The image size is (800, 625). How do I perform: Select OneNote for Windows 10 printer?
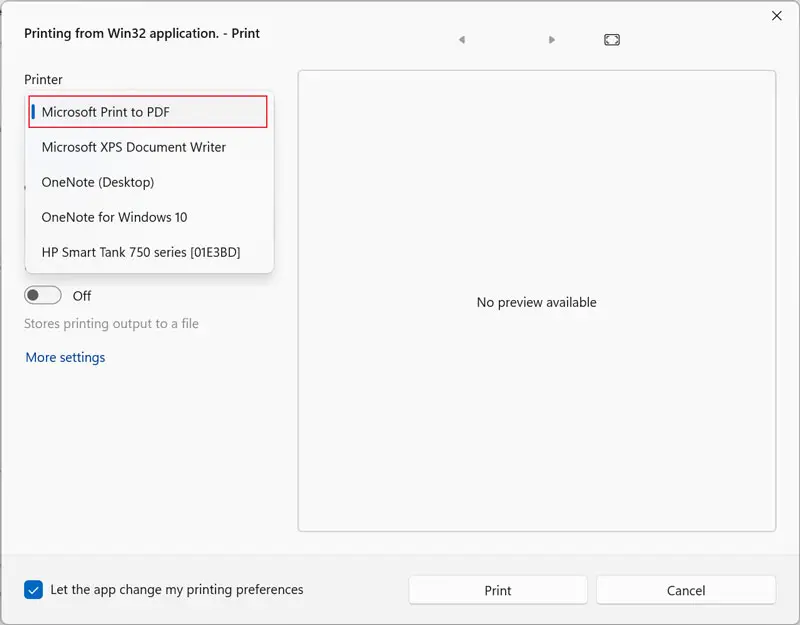[x=114, y=217]
